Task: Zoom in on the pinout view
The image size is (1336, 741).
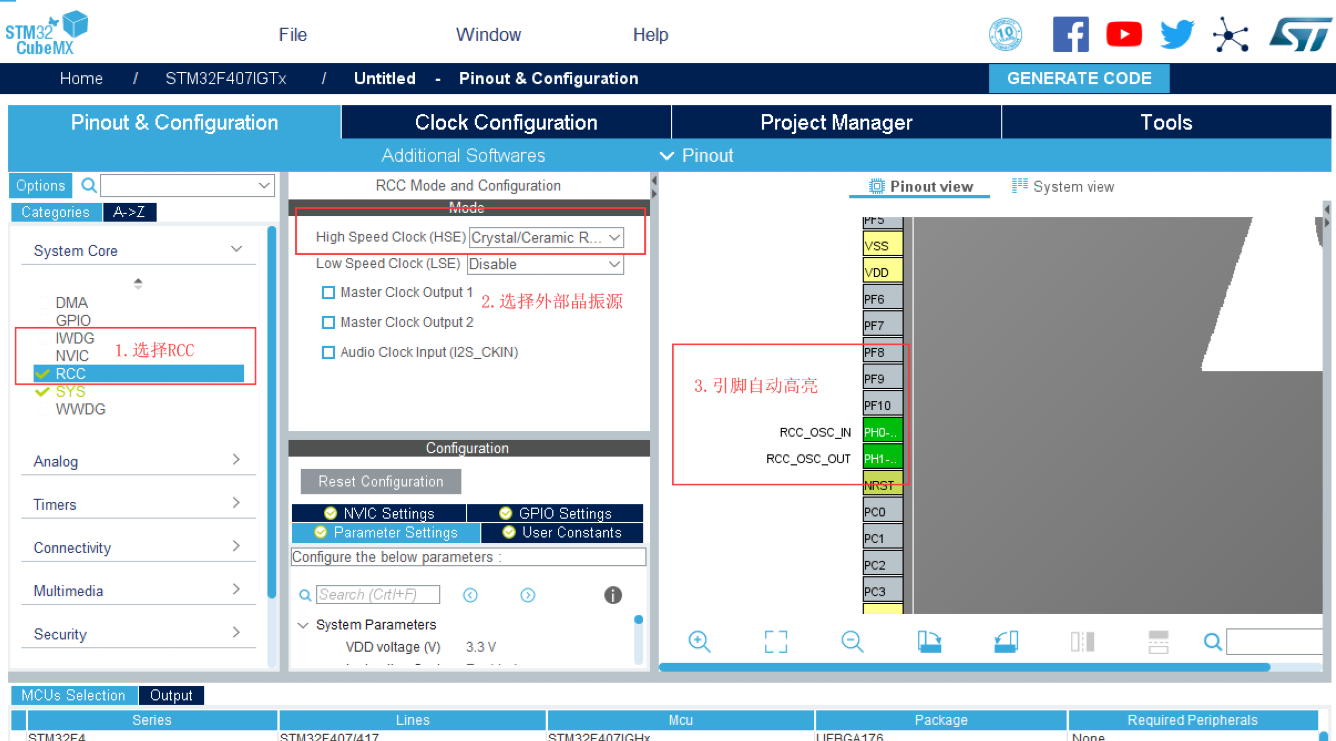Action: [700, 642]
